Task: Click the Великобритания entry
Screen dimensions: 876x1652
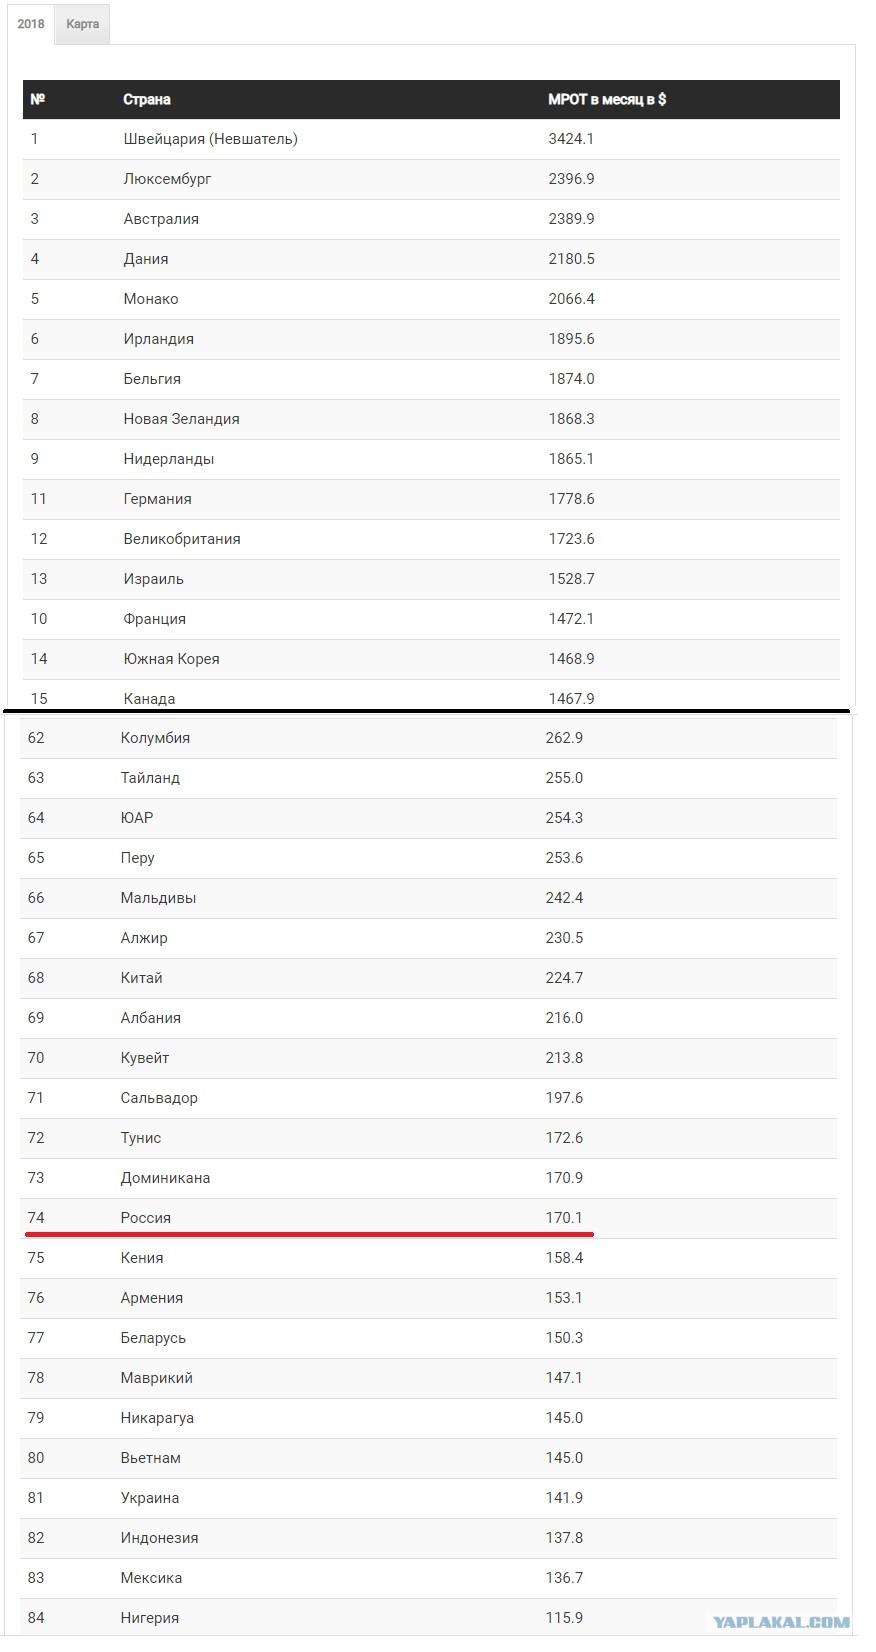Action: pos(182,539)
